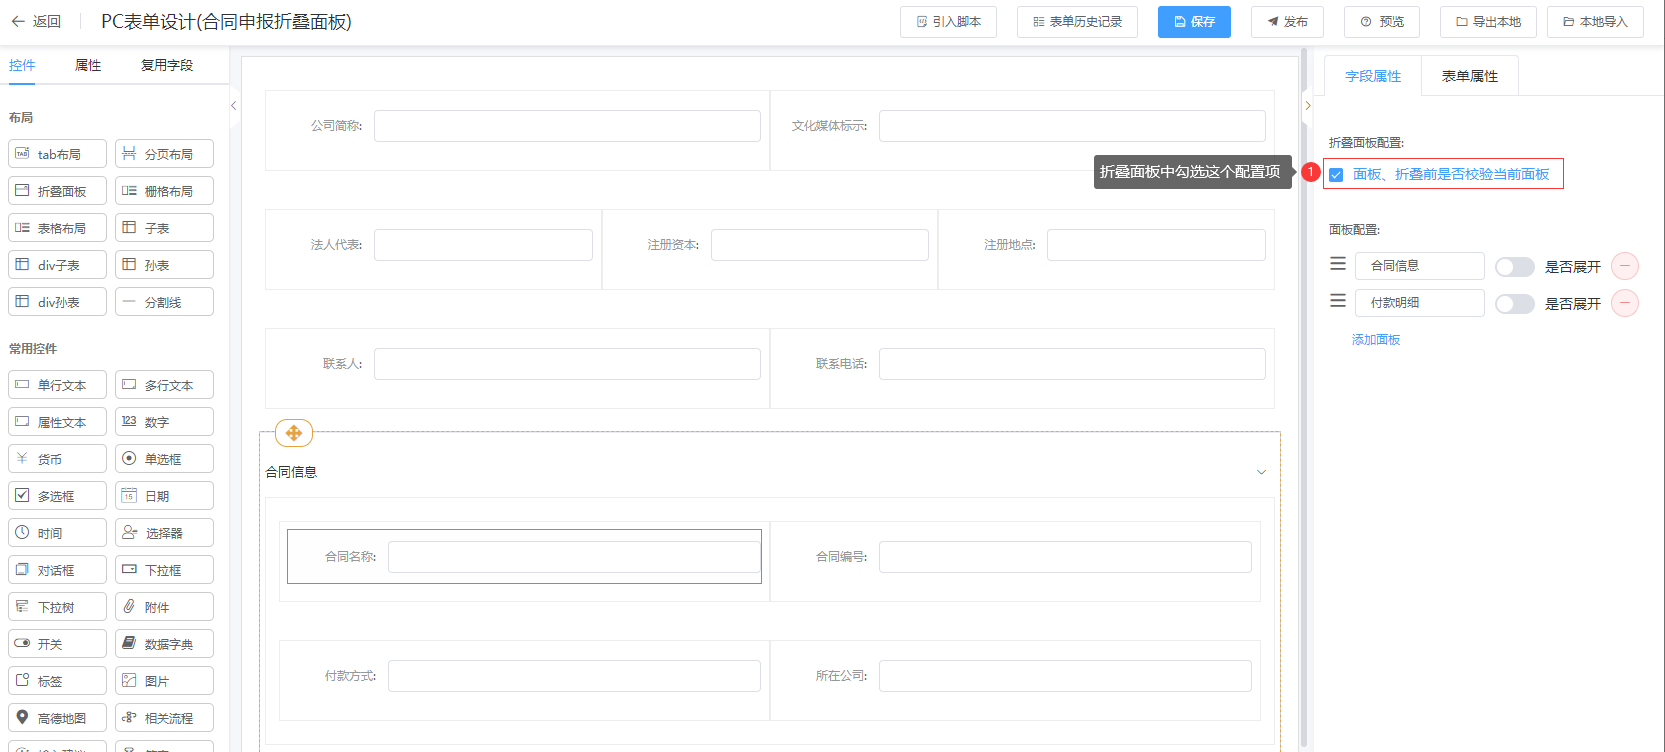Choose the 对话框 dialog control
The width and height of the screenshot is (1665, 752).
tap(57, 570)
